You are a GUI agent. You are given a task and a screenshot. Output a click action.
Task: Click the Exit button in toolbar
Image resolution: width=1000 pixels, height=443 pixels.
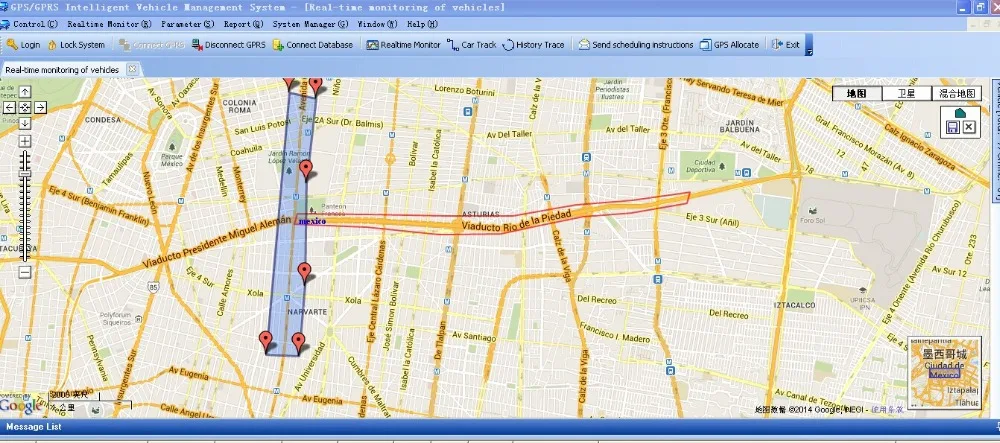[786, 45]
